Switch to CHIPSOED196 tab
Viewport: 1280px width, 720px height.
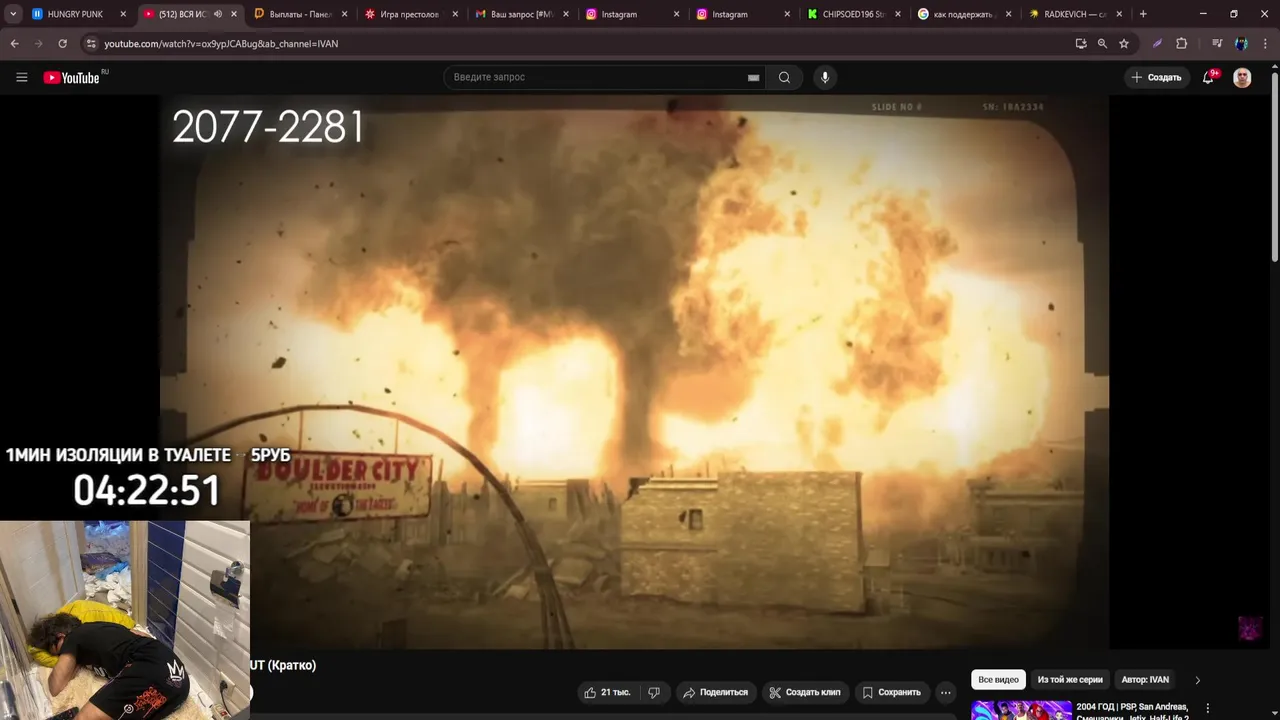854,14
